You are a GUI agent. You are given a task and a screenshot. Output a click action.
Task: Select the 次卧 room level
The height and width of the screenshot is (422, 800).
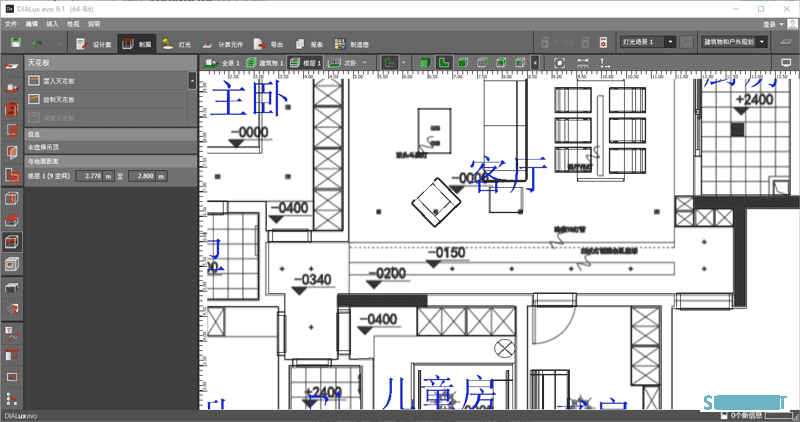(342, 63)
